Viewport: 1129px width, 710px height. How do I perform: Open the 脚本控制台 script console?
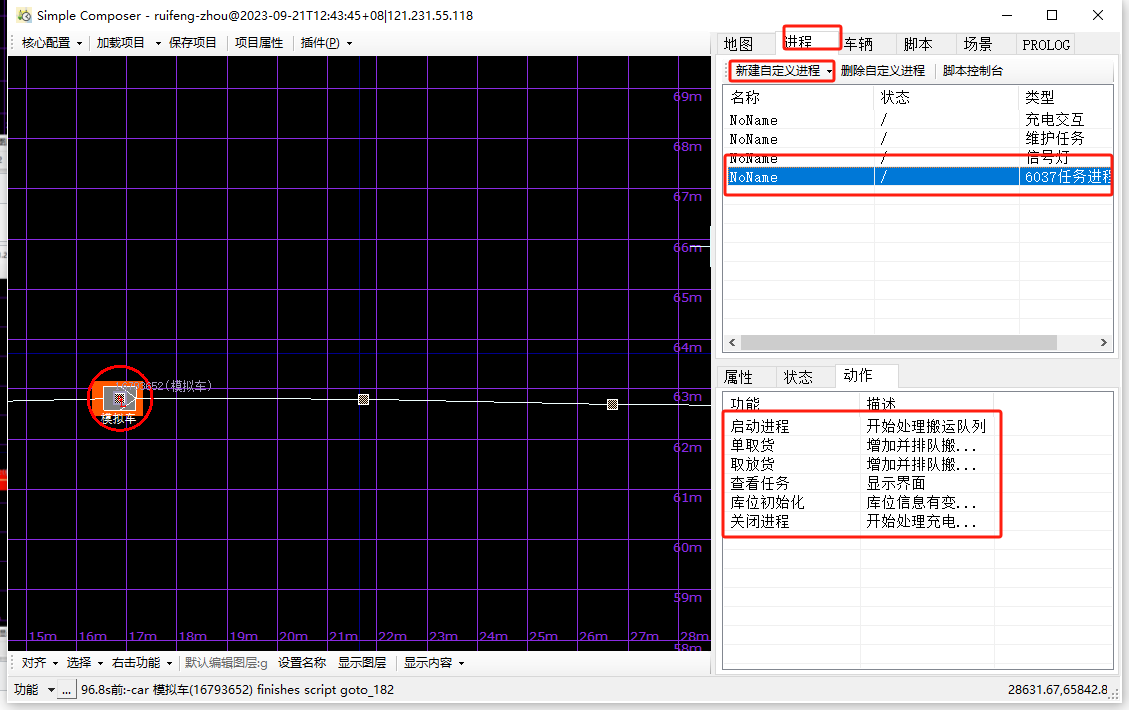coord(973,71)
